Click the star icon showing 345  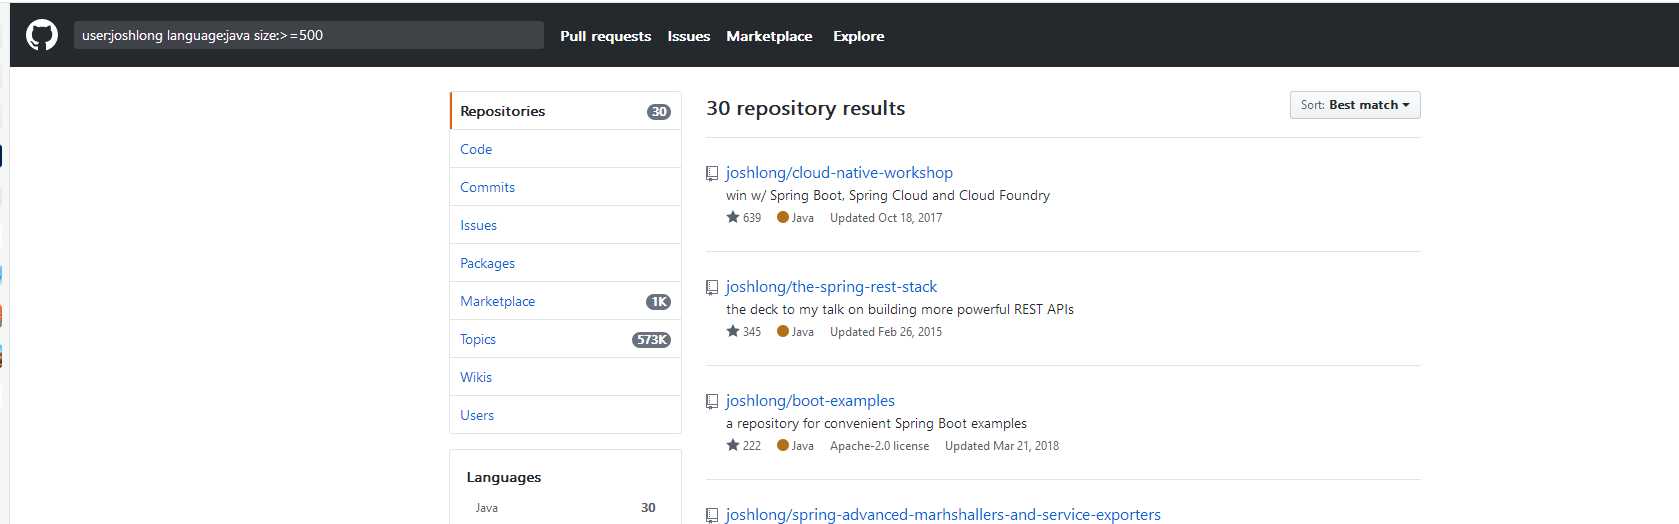[x=733, y=331]
